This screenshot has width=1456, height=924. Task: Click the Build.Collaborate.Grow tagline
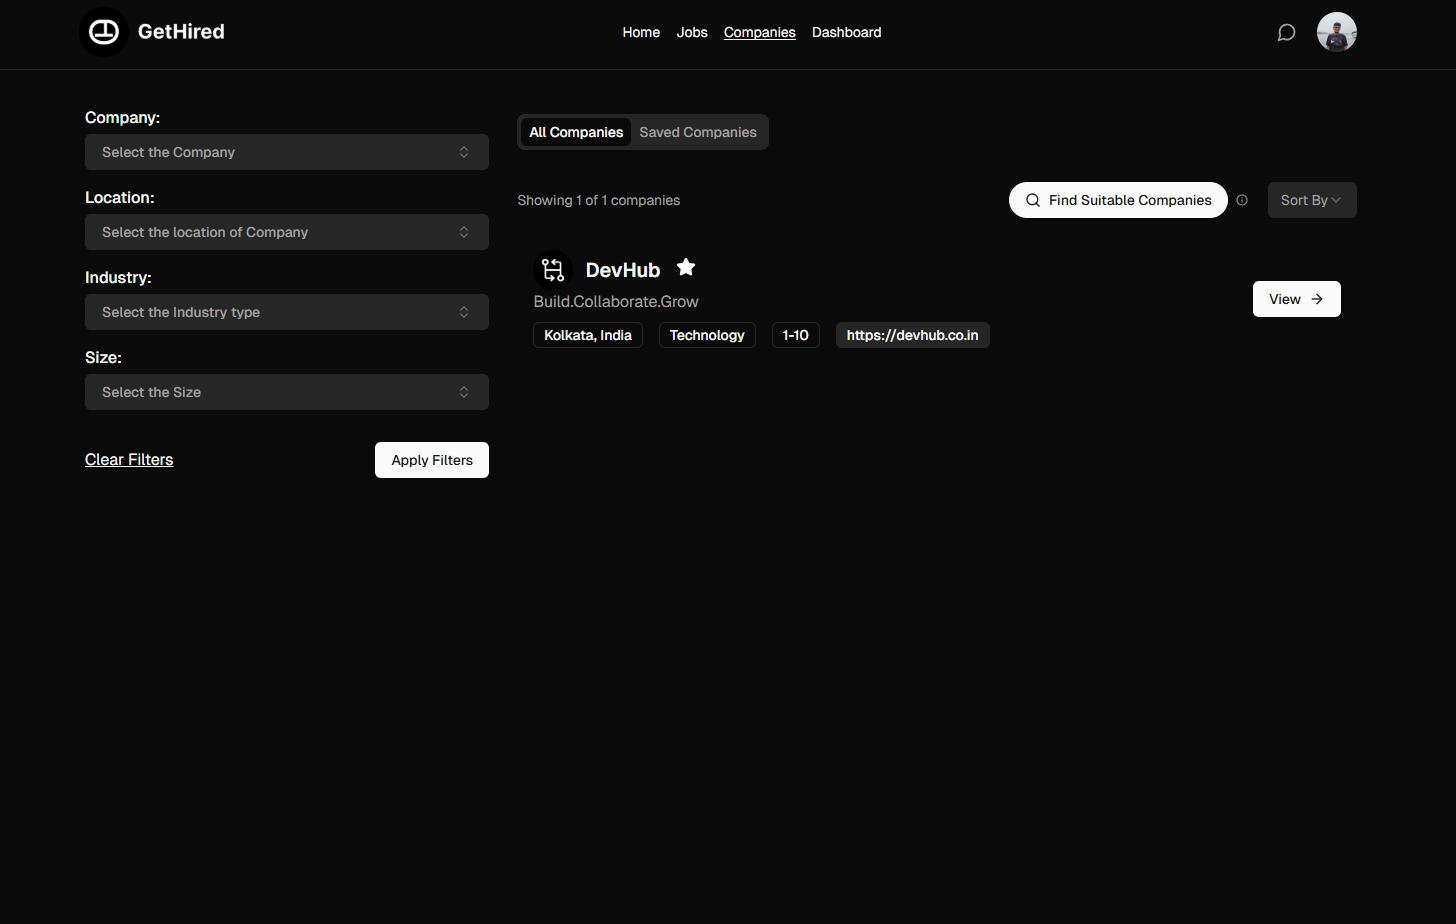point(616,302)
